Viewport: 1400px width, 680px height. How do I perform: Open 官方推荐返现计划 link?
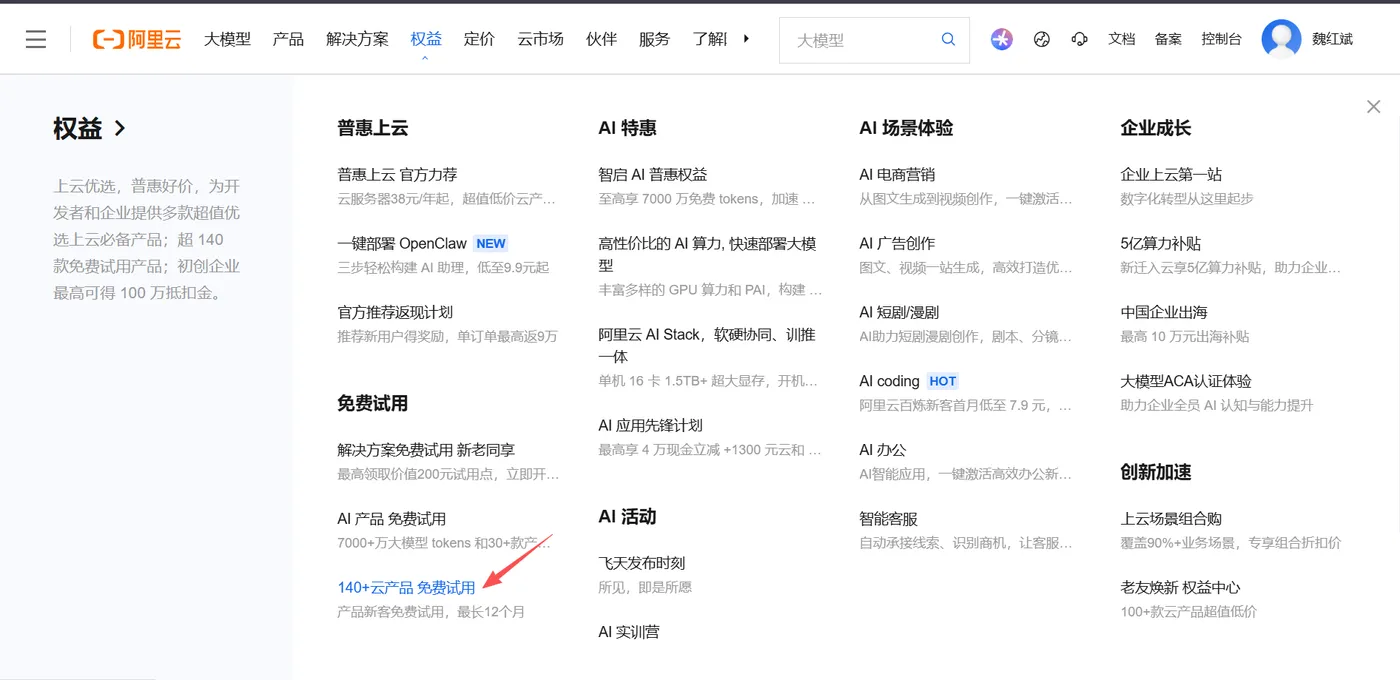click(395, 312)
